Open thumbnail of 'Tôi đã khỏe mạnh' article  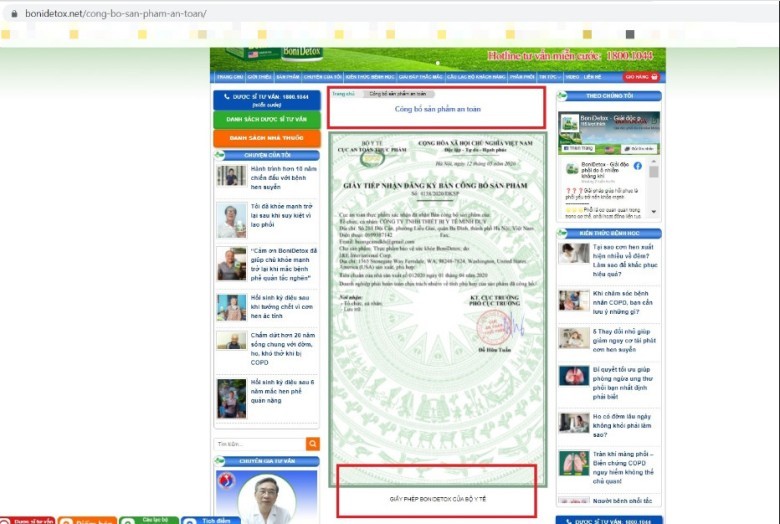231,220
